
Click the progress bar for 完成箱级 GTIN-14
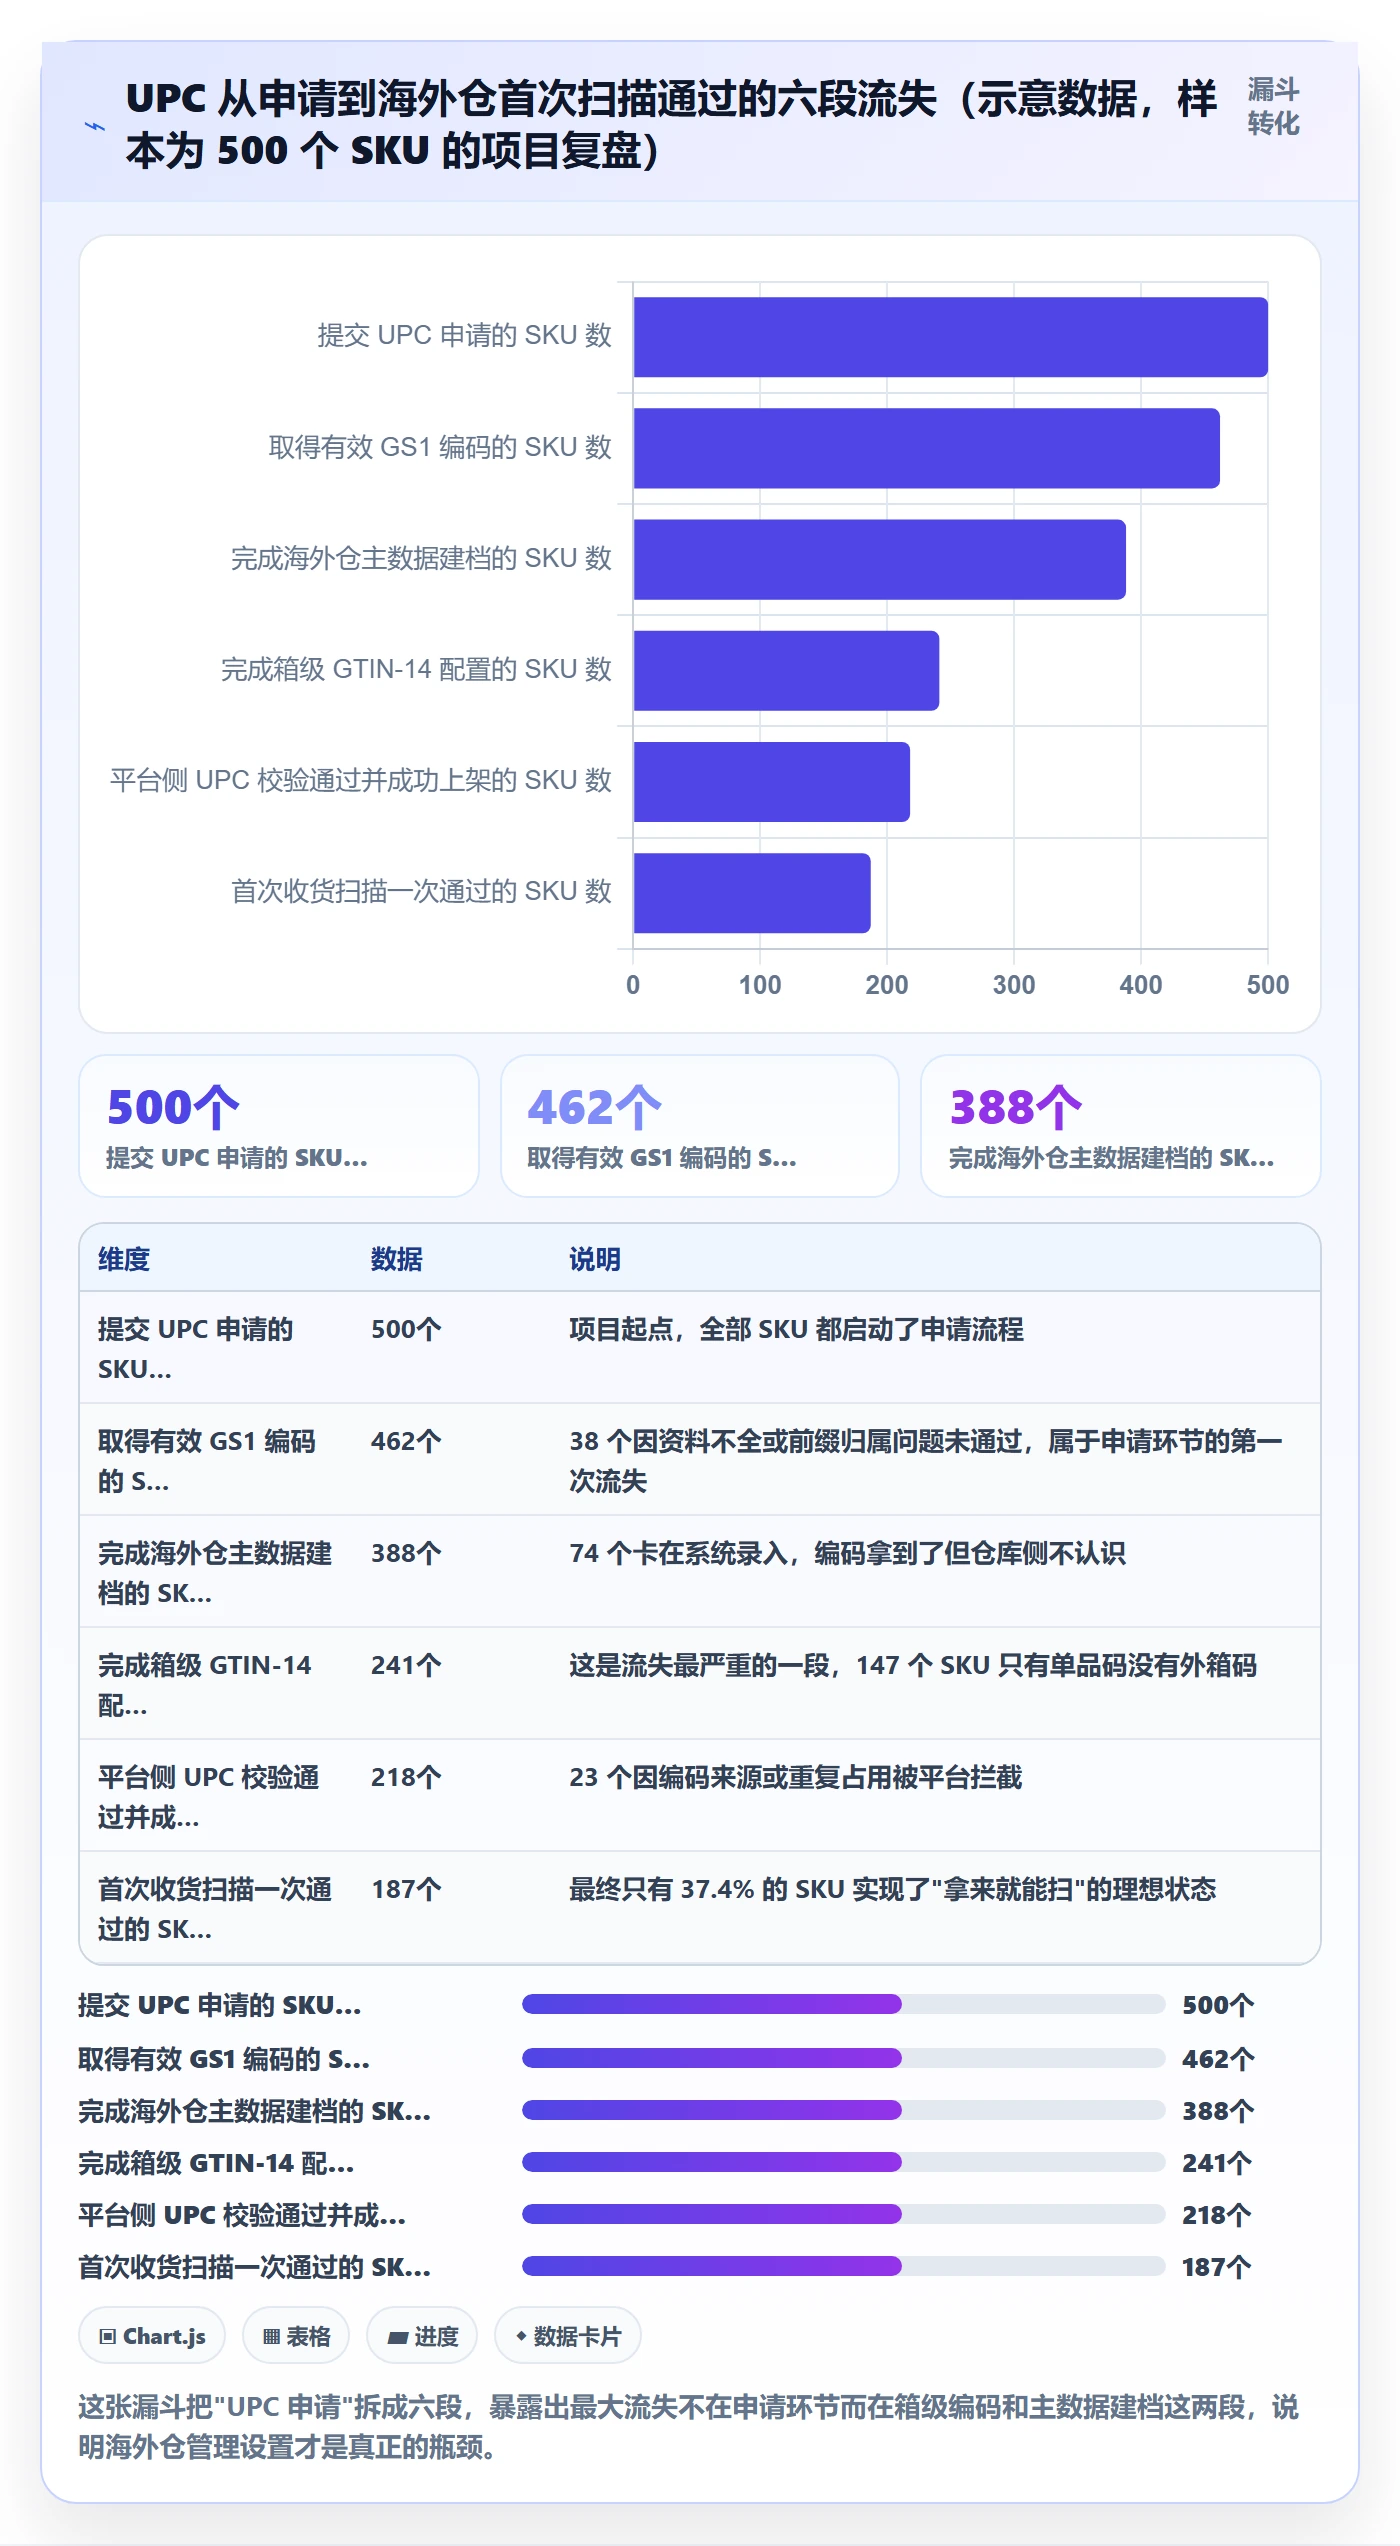[x=843, y=2161]
